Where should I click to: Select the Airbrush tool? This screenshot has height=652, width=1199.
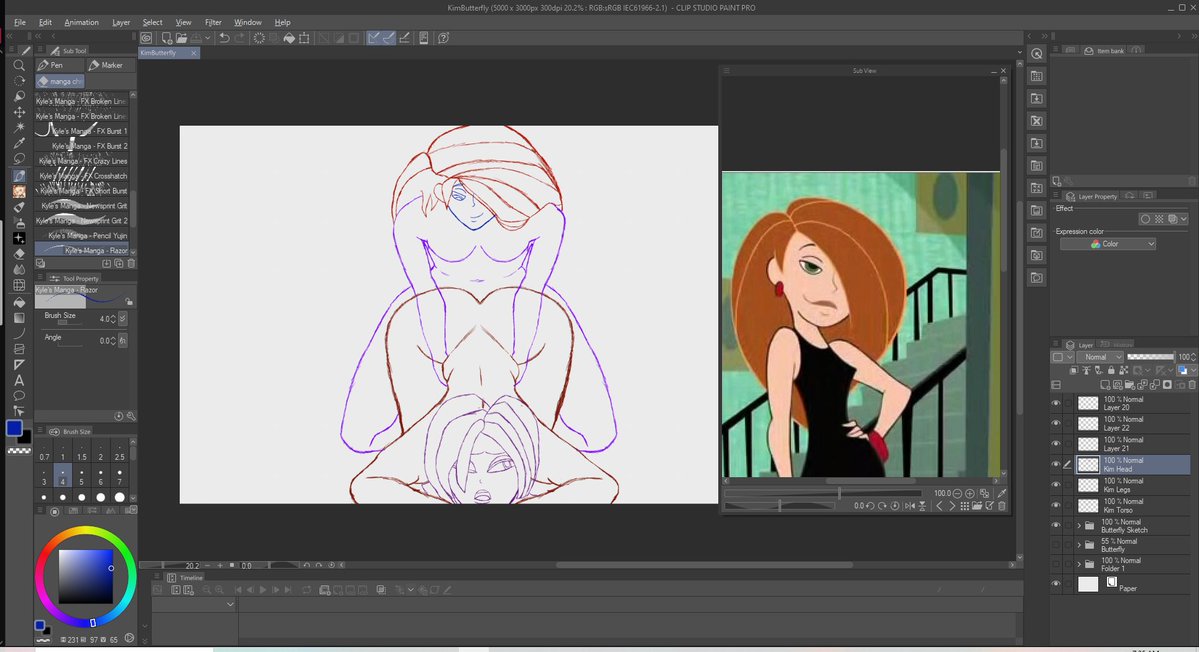pos(19,222)
